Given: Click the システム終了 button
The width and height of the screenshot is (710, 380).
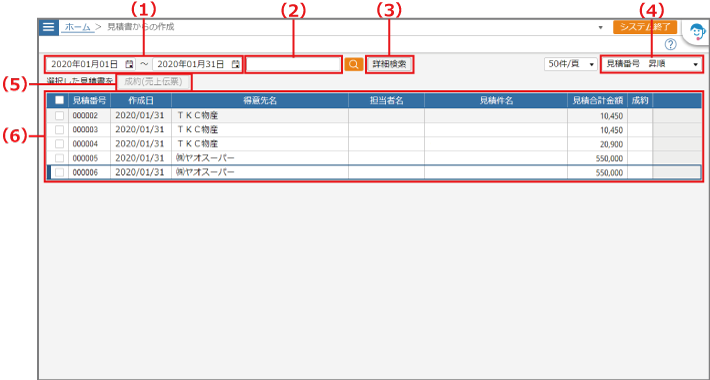Looking at the screenshot, I should pyautogui.click(x=645, y=27).
